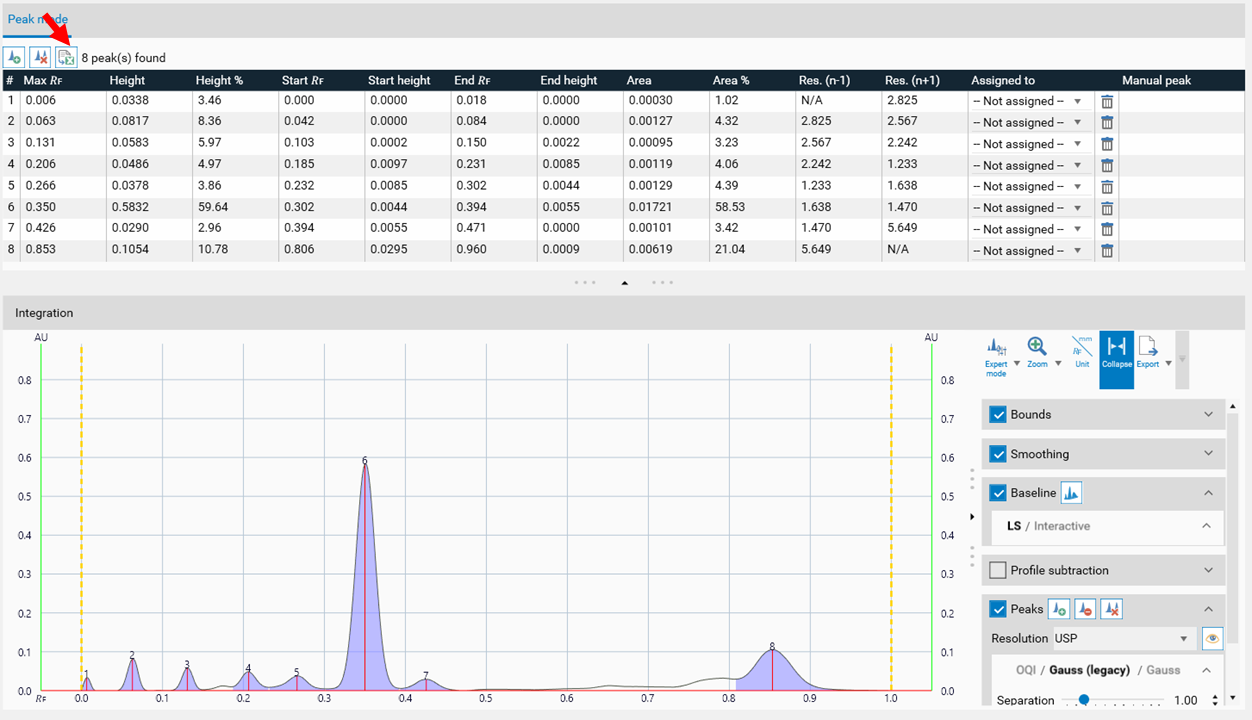Open Assigned to dropdown for peak 1
Viewport: 1252px width, 720px height.
pos(1030,101)
